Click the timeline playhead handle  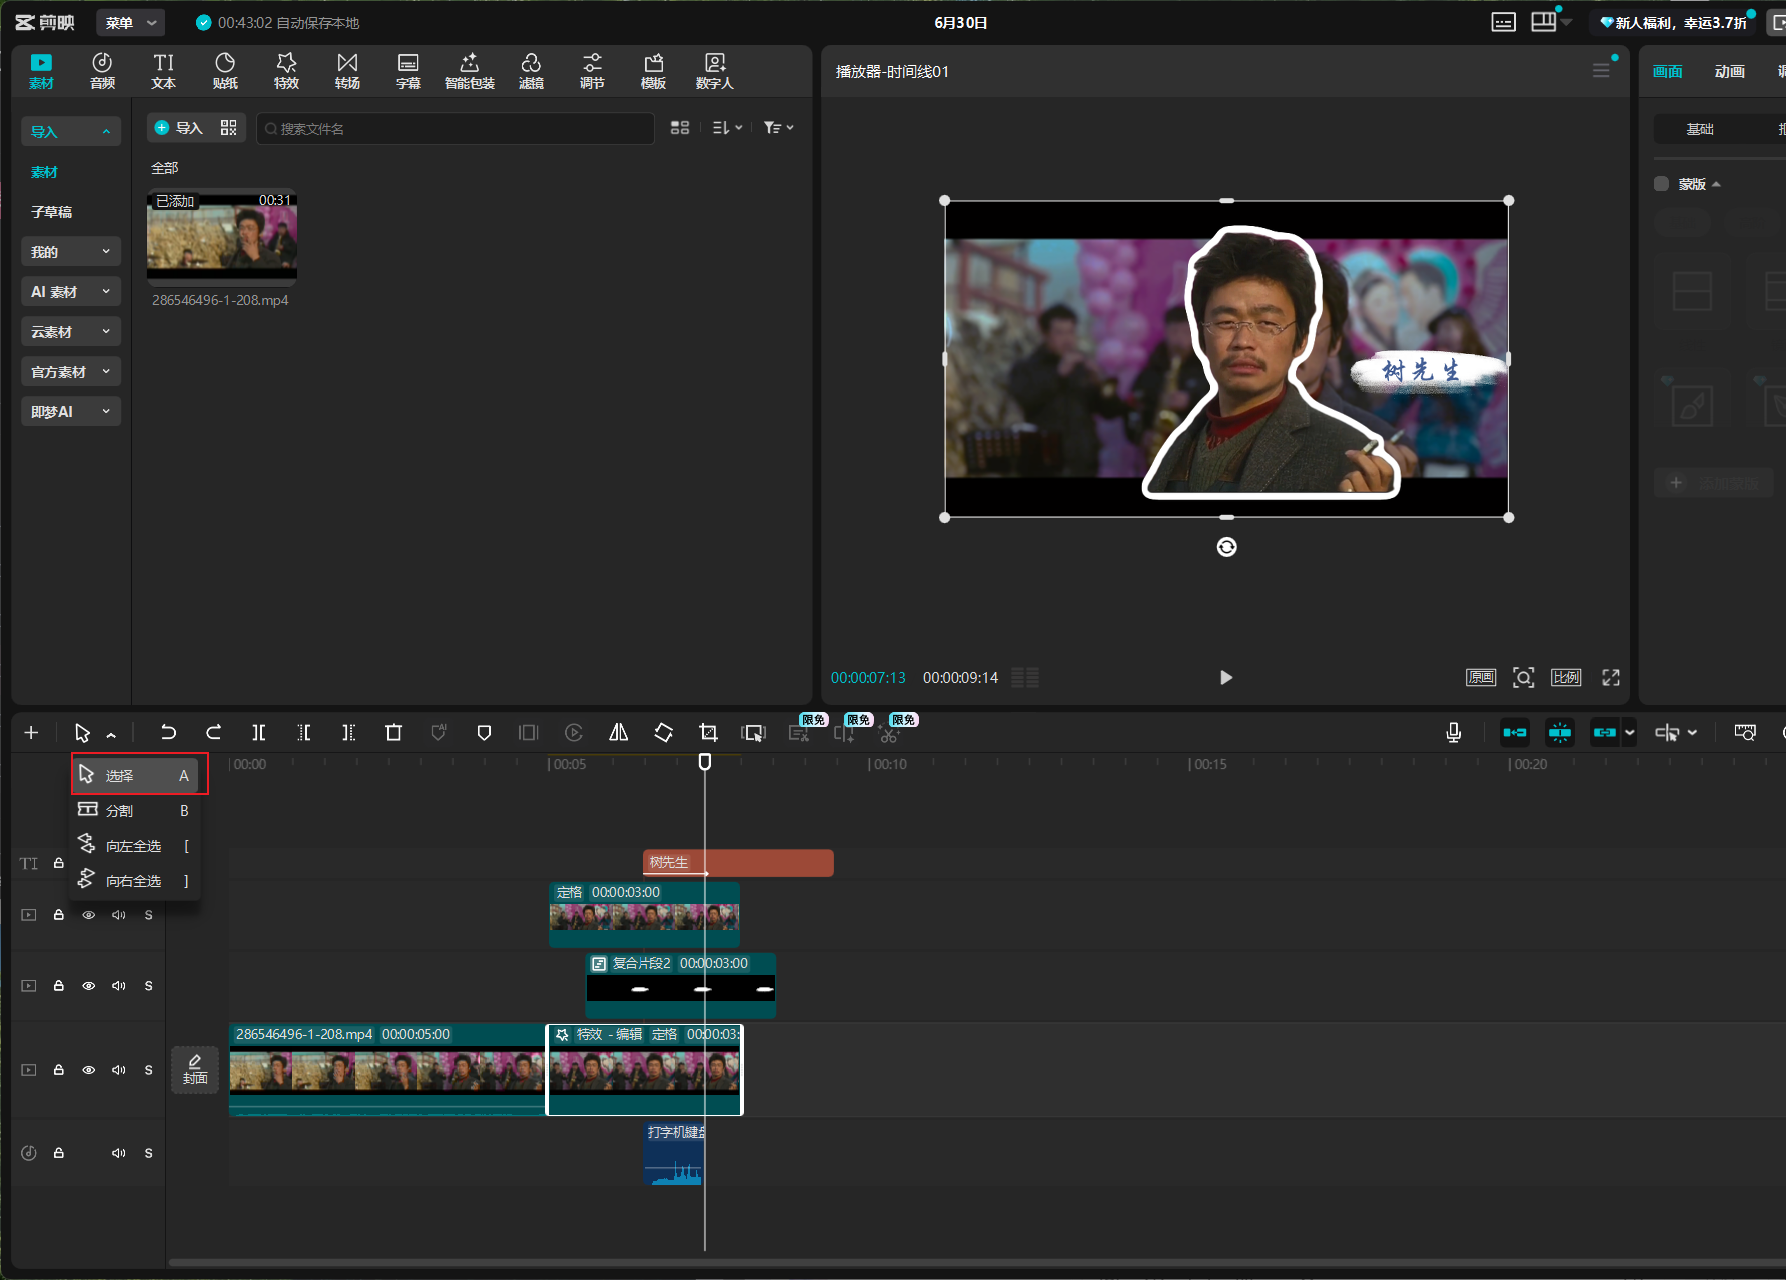click(705, 762)
